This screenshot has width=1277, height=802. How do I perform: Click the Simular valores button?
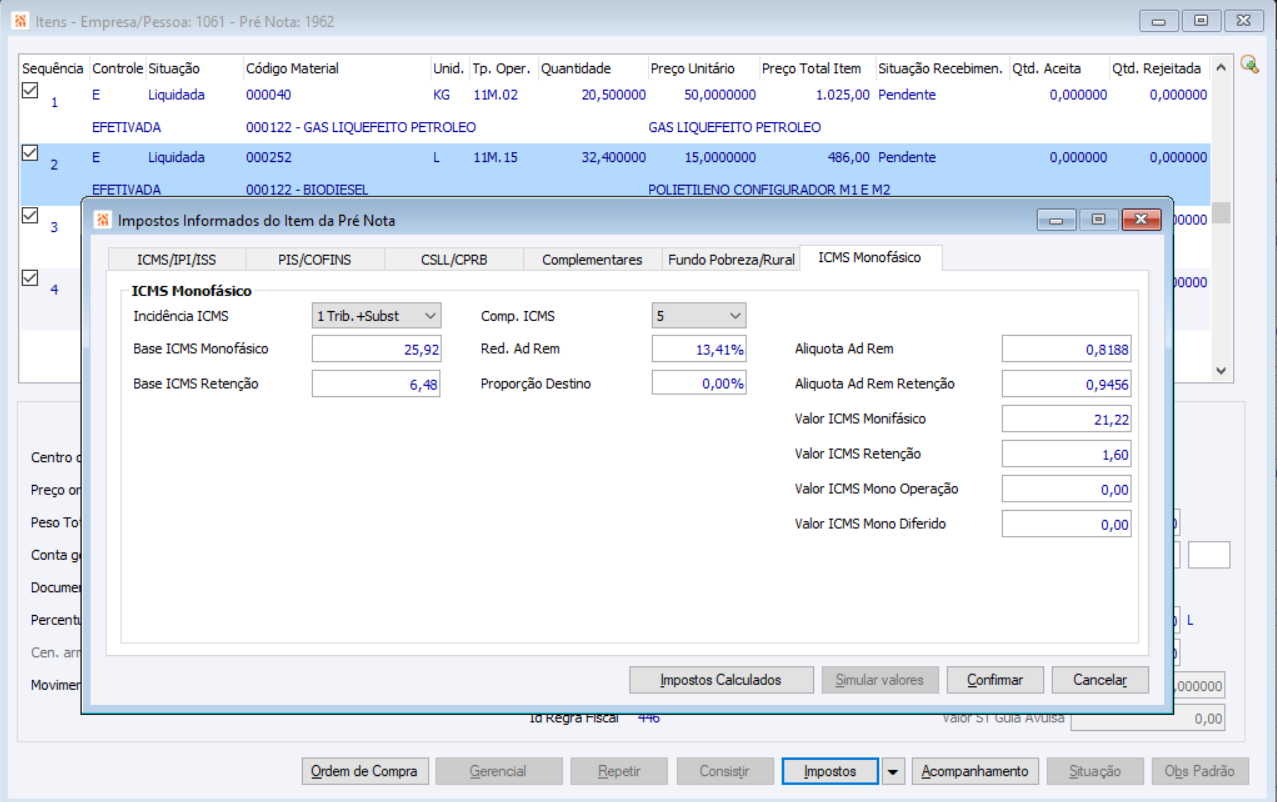tap(880, 680)
